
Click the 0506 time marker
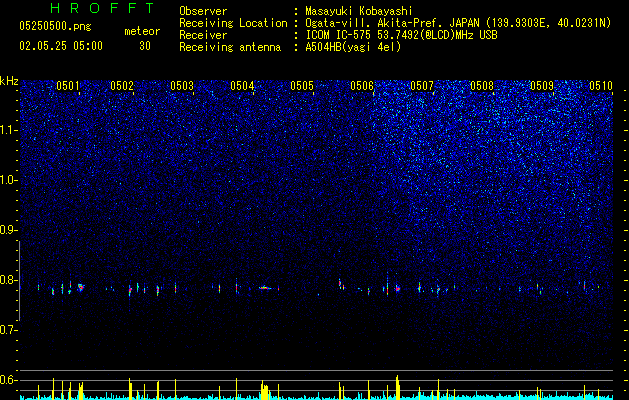[362, 86]
